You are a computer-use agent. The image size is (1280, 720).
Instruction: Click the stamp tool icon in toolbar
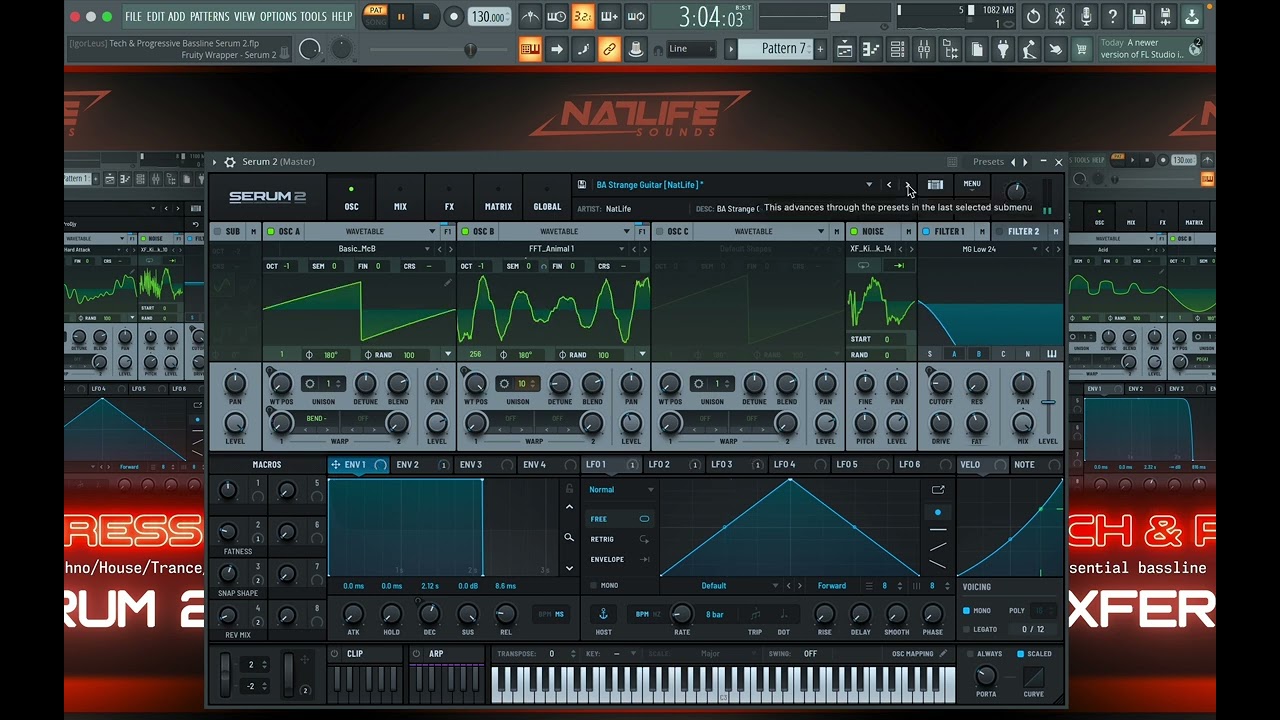tap(635, 49)
